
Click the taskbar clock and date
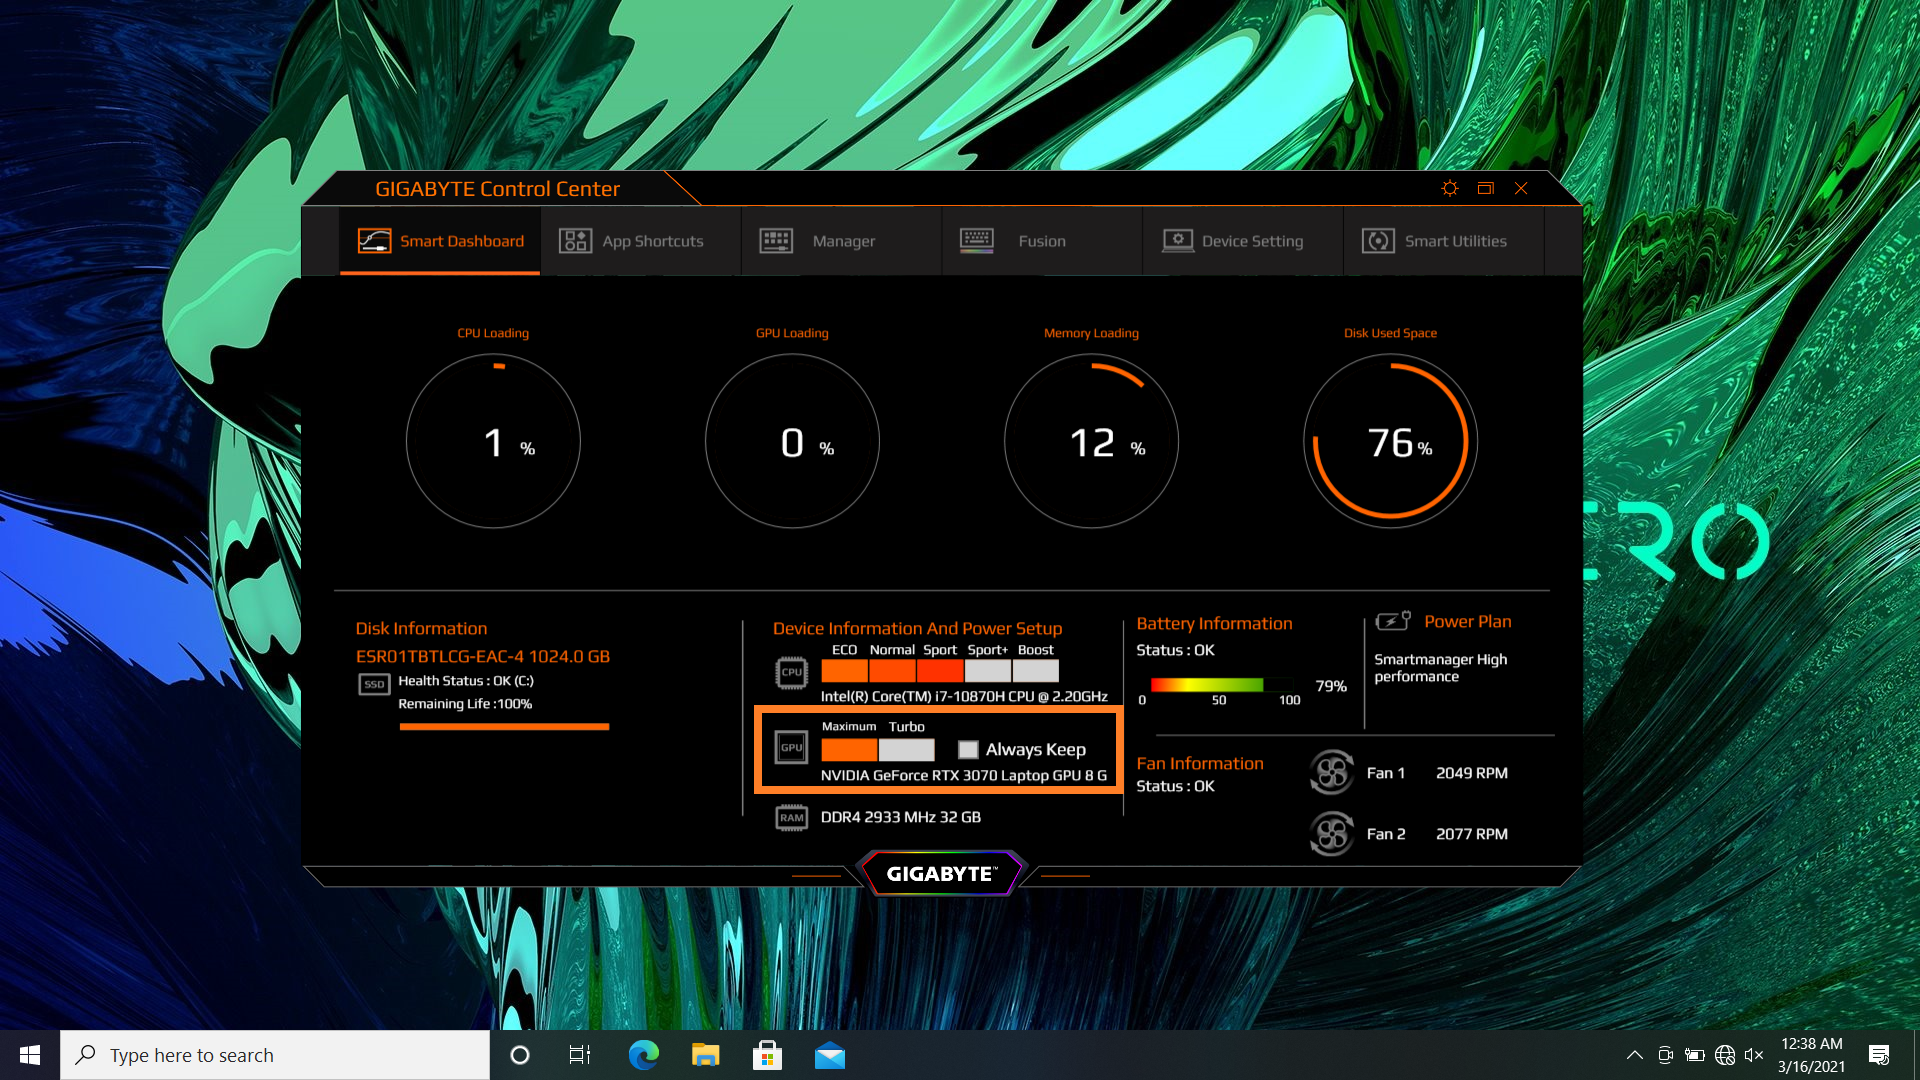[x=1811, y=1055]
